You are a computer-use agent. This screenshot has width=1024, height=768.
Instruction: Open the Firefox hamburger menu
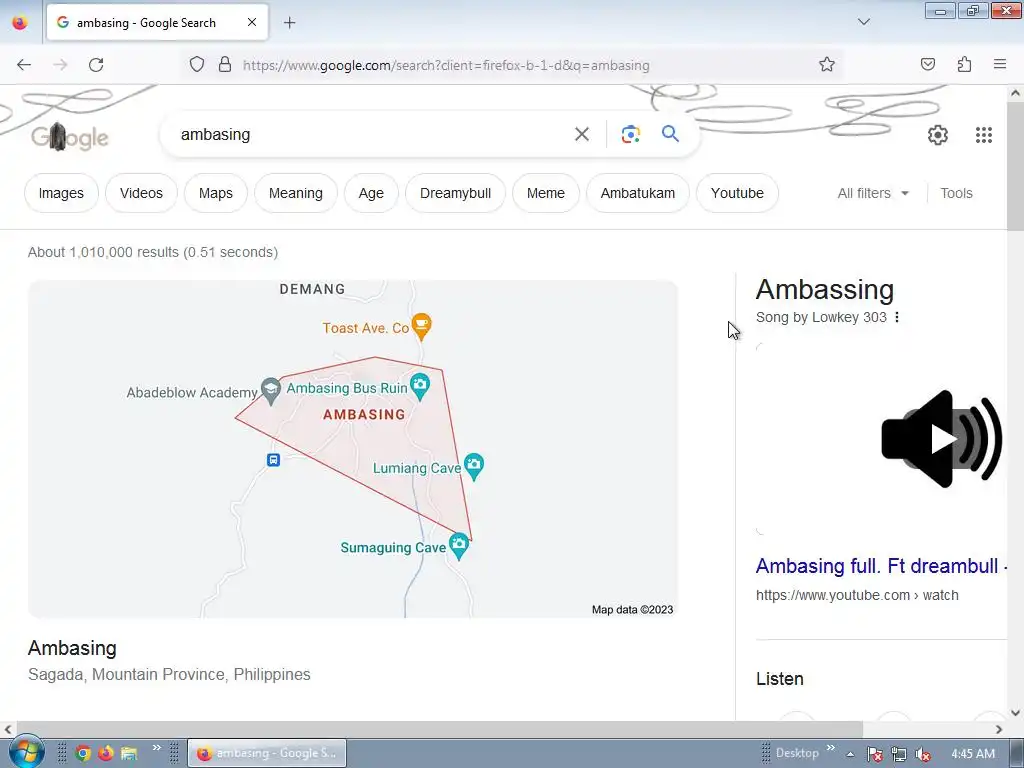pyautogui.click(x=1000, y=64)
